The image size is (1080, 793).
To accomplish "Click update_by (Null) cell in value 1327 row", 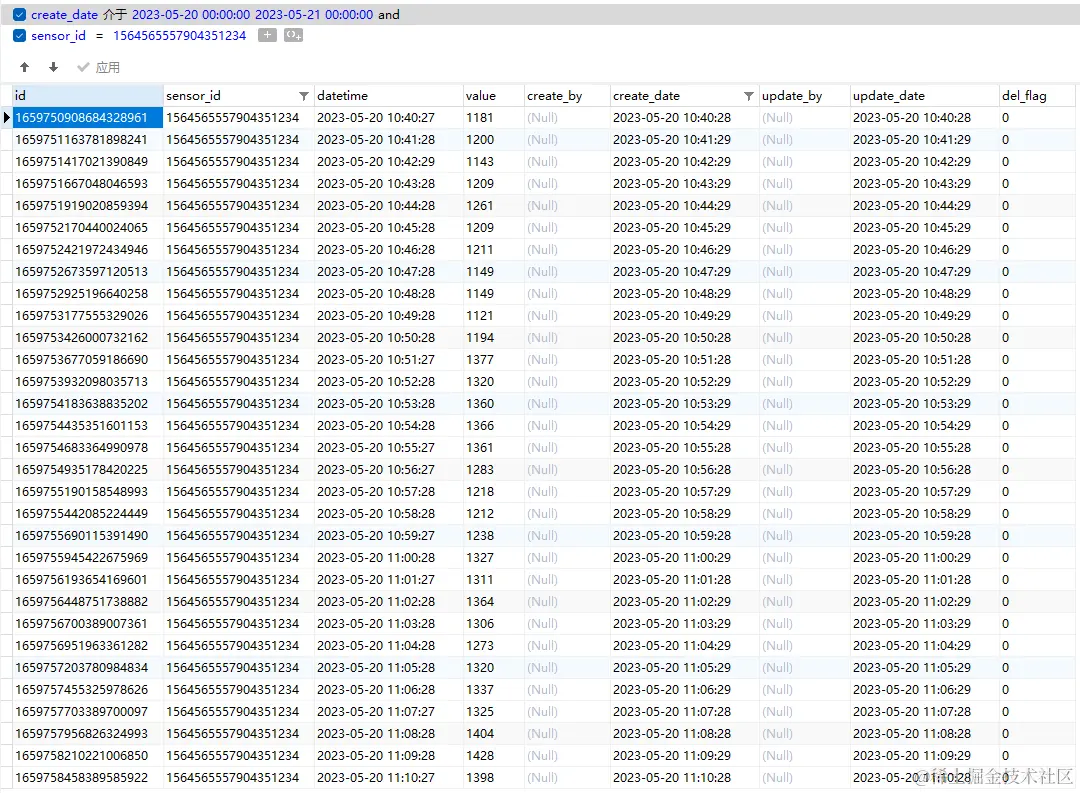I will pyautogui.click(x=804, y=558).
